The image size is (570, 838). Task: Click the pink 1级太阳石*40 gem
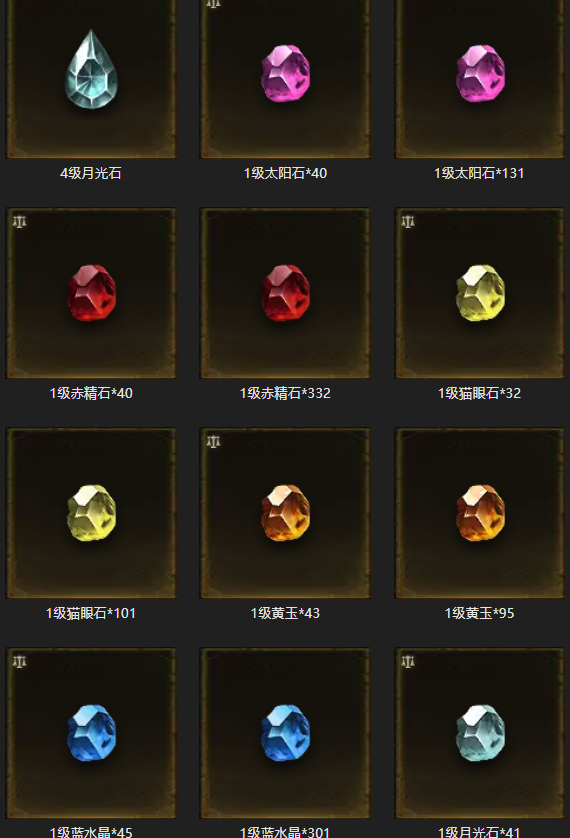pyautogui.click(x=285, y=73)
